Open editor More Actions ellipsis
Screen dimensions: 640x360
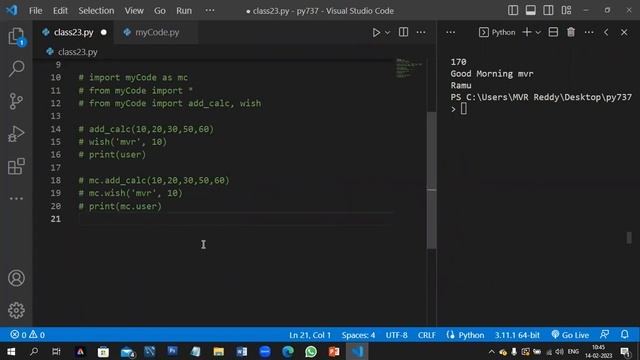[421, 32]
